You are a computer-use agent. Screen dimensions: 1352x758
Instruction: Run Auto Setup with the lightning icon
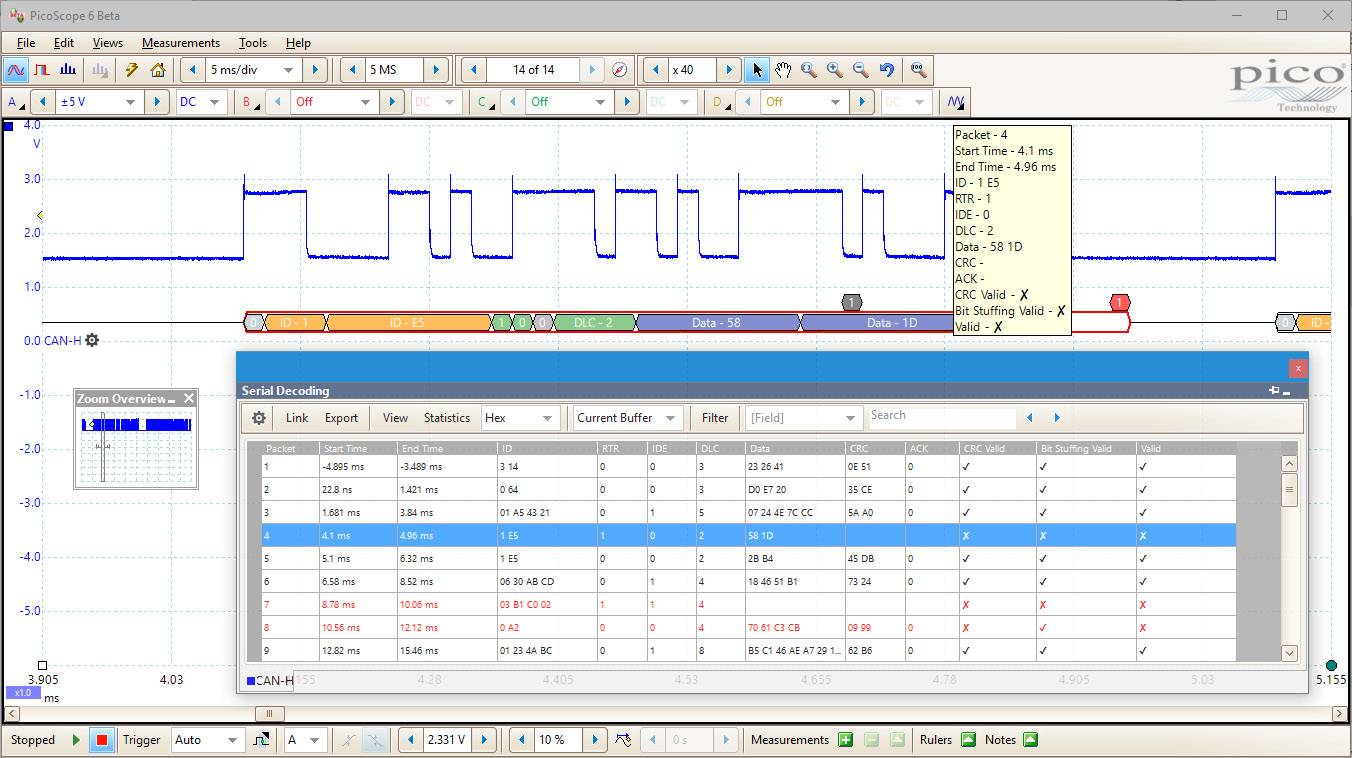(x=131, y=70)
